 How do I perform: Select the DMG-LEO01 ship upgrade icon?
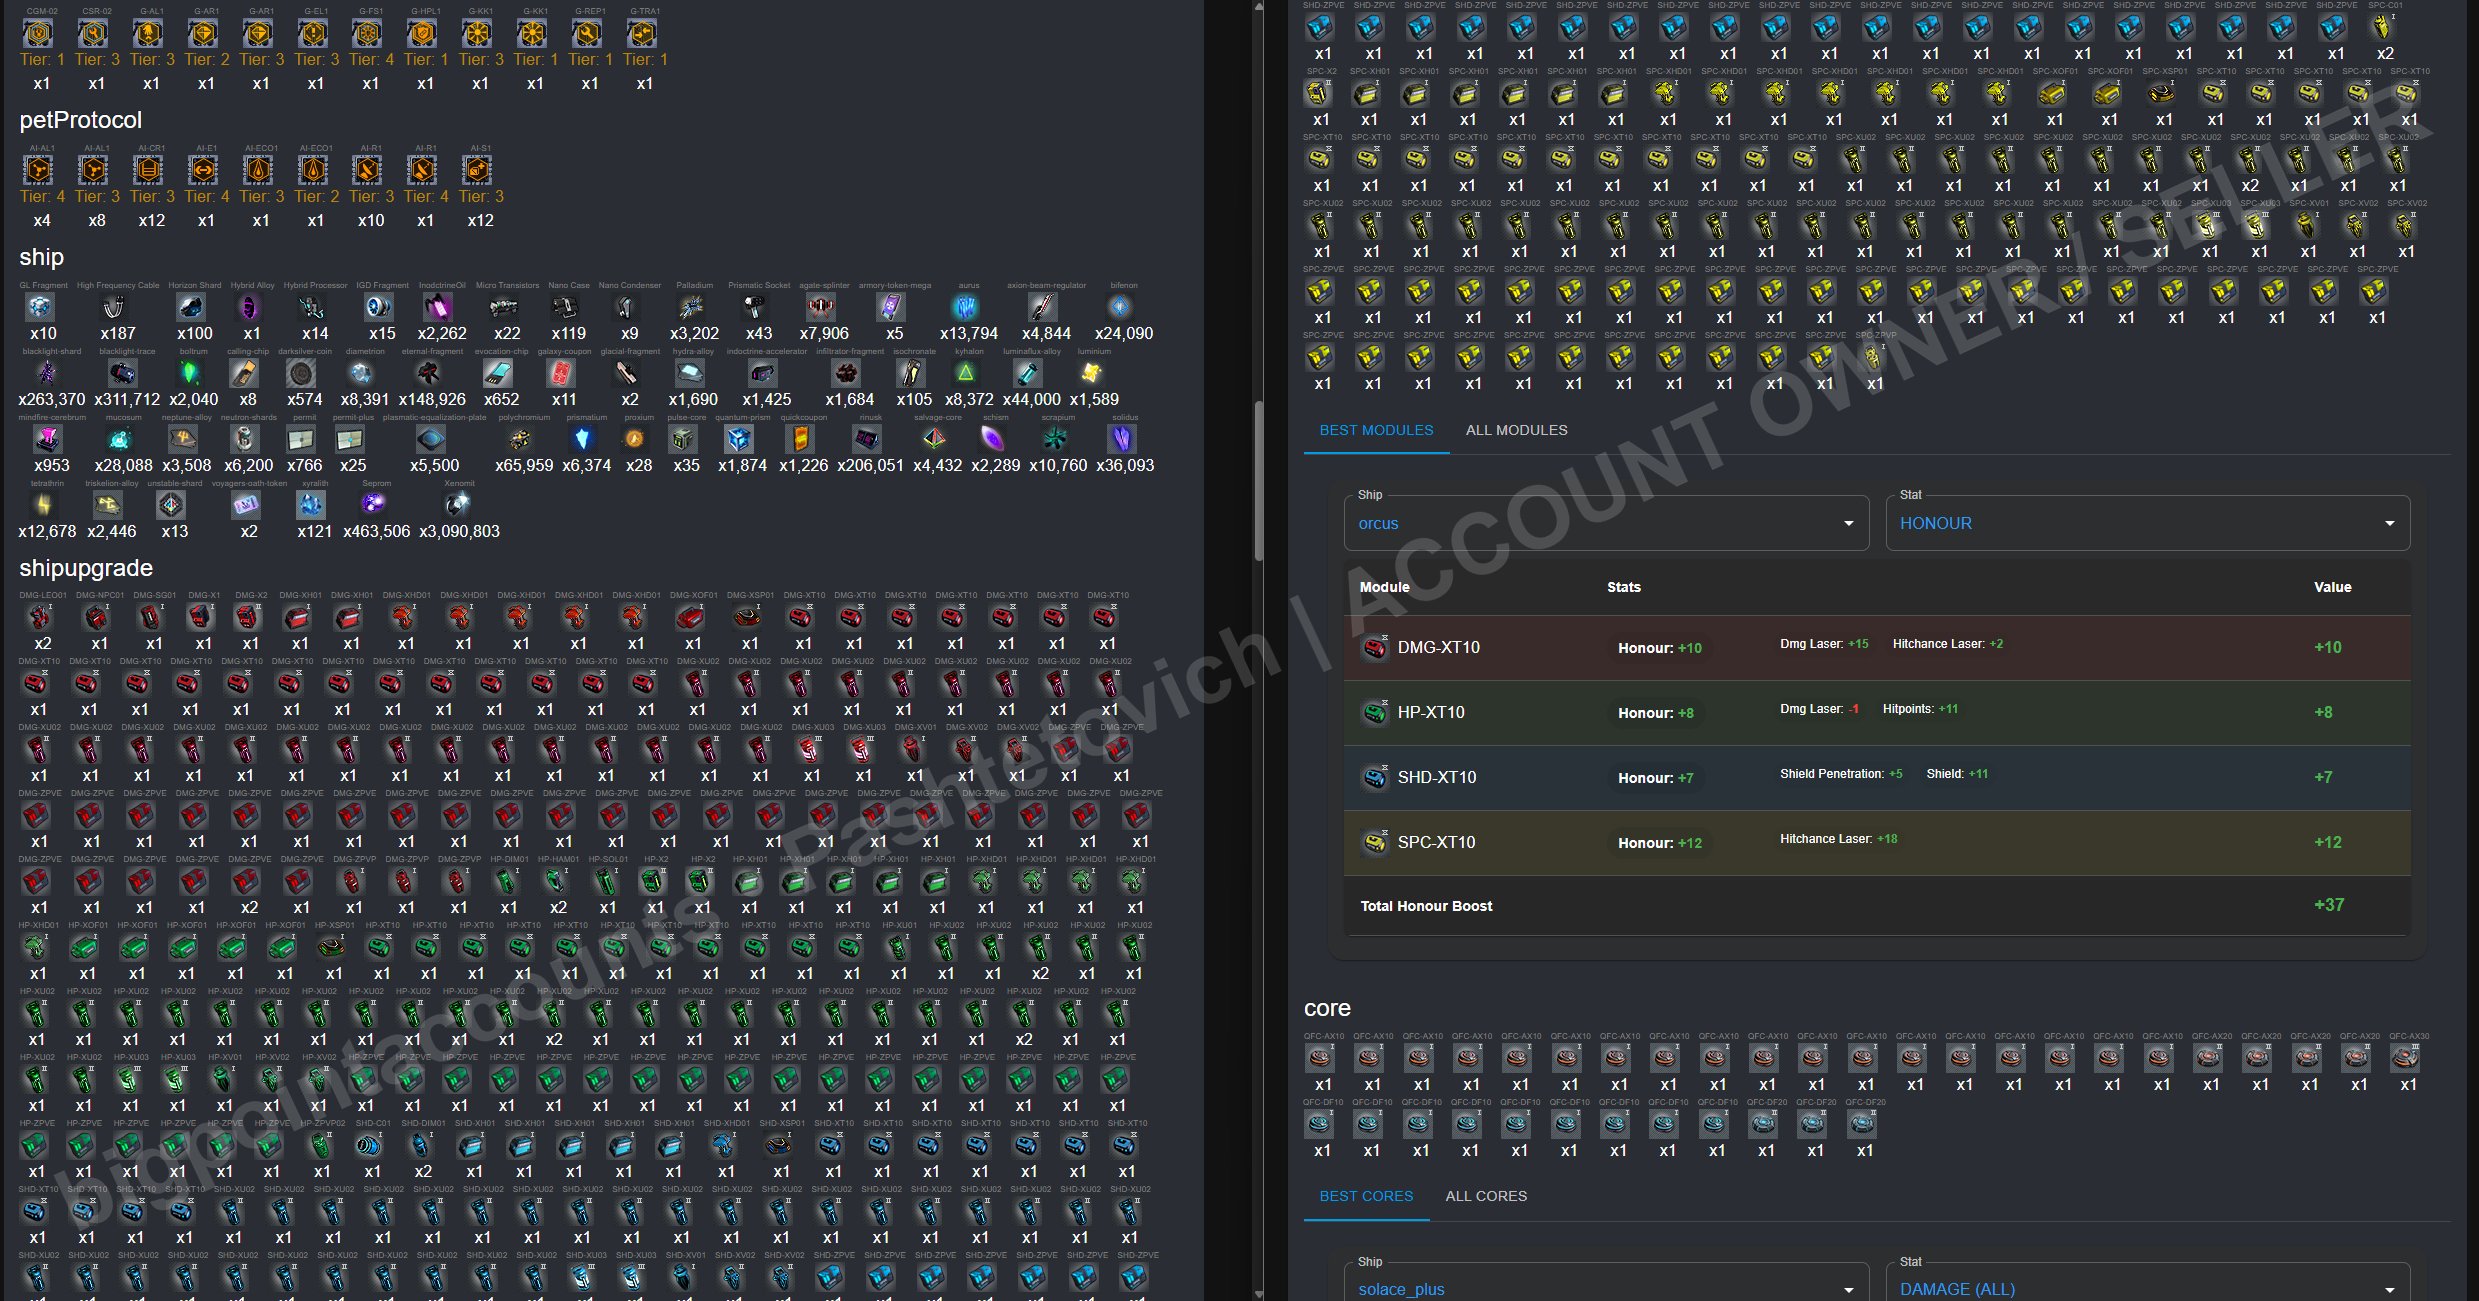tap(41, 617)
